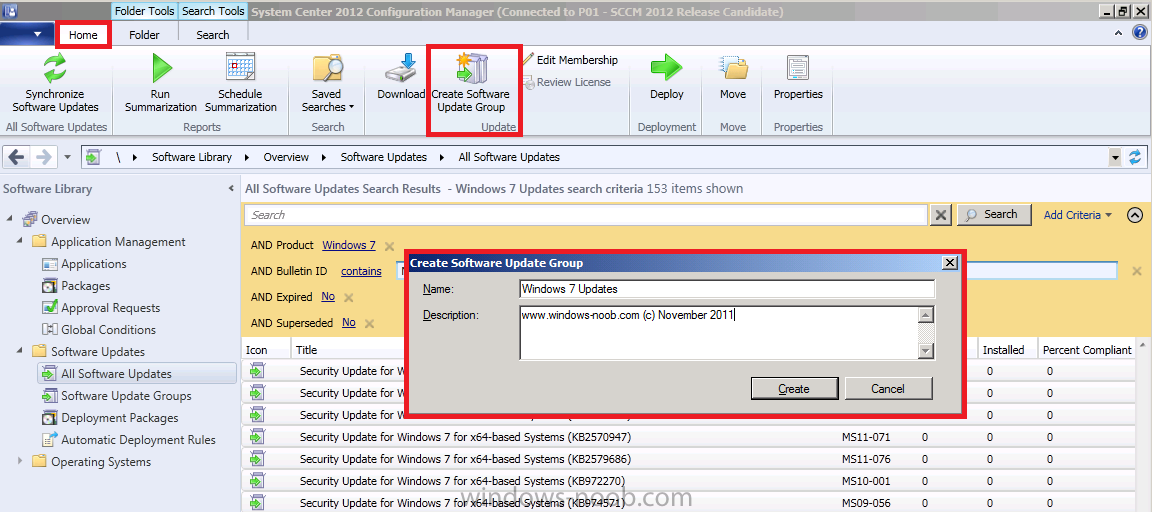
Task: Open Software Update Groups node
Action: click(x=126, y=396)
